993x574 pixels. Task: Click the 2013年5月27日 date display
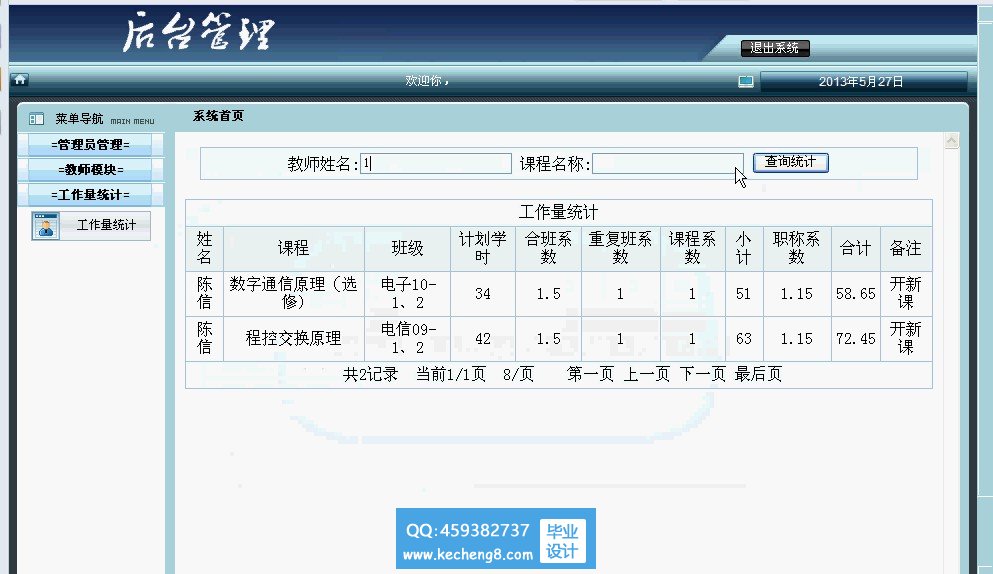861,82
